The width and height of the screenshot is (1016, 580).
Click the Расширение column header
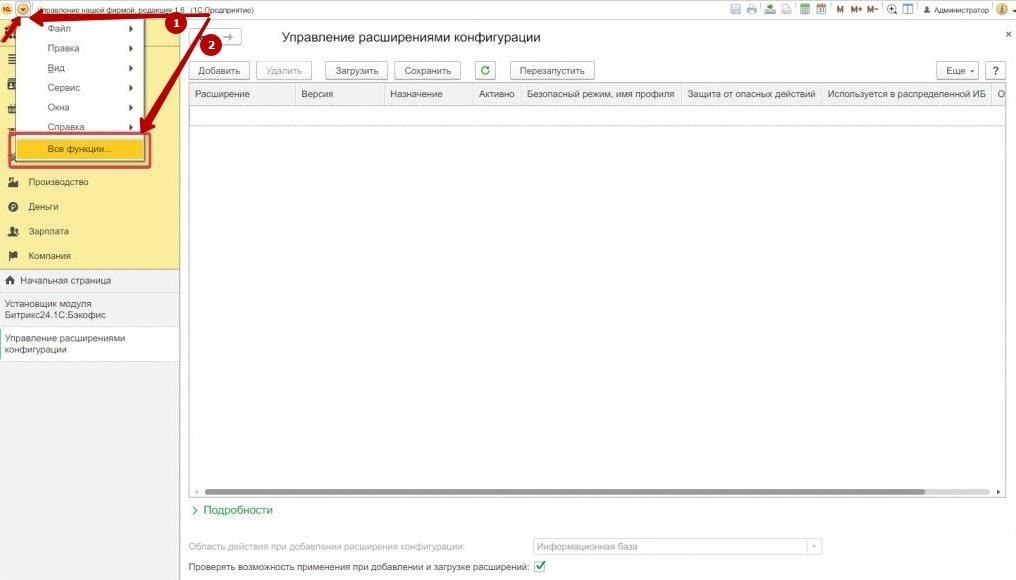242,94
